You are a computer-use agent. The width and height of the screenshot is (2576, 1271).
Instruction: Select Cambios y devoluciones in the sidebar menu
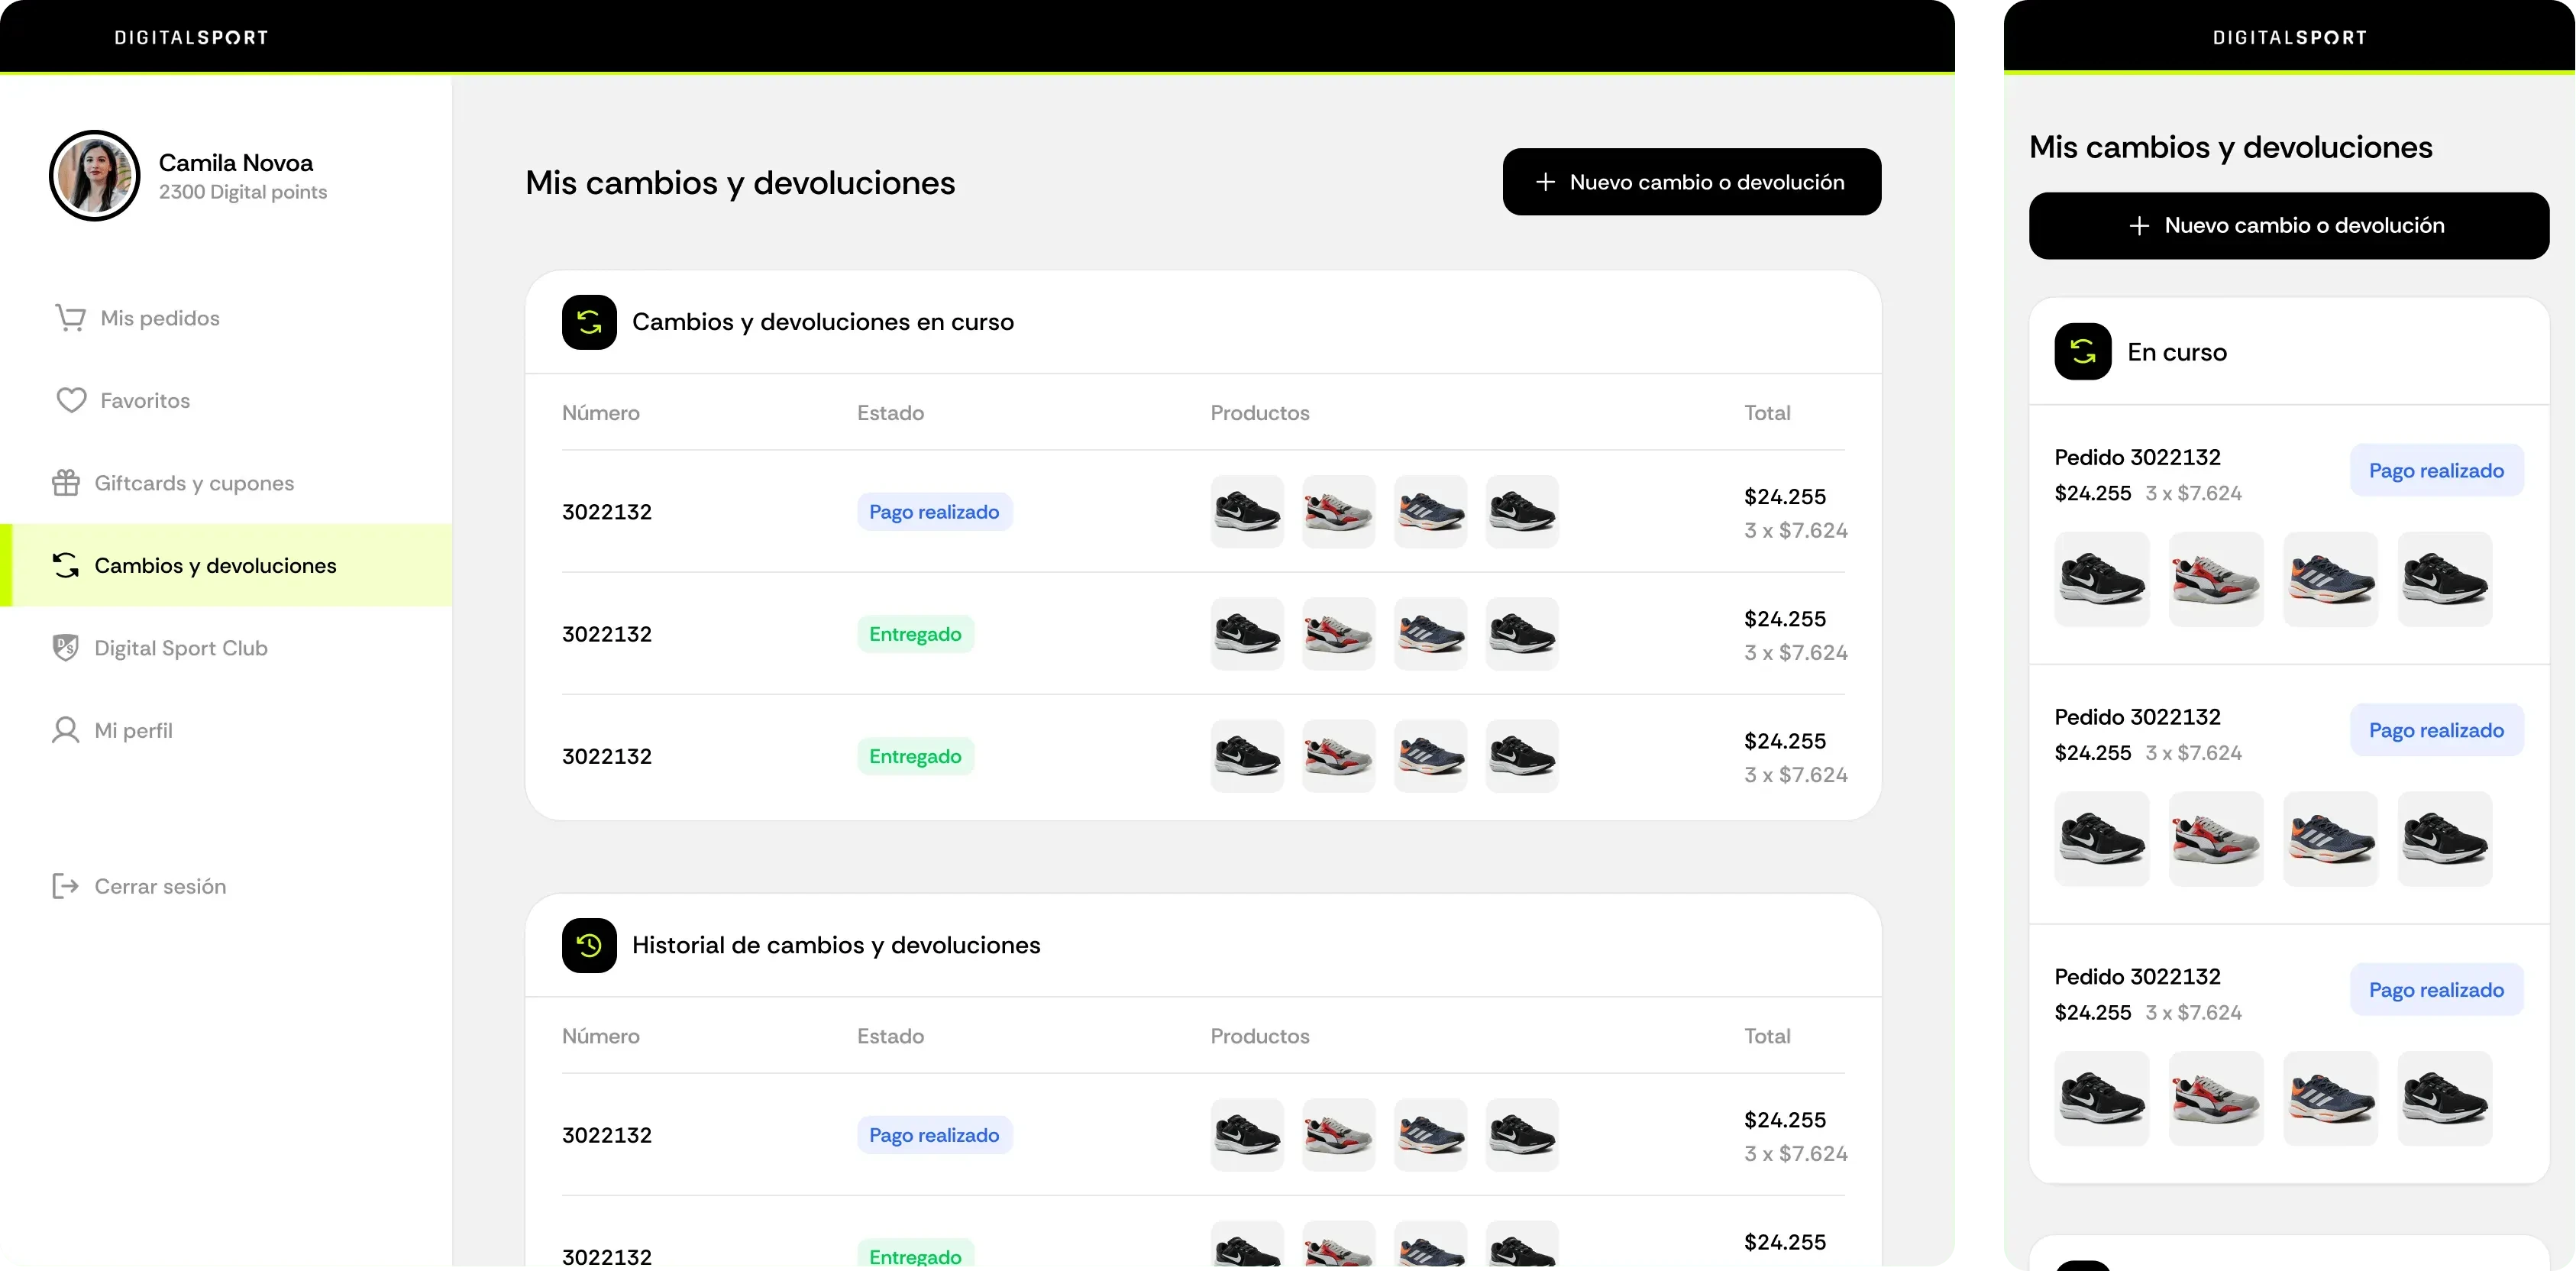tap(215, 566)
